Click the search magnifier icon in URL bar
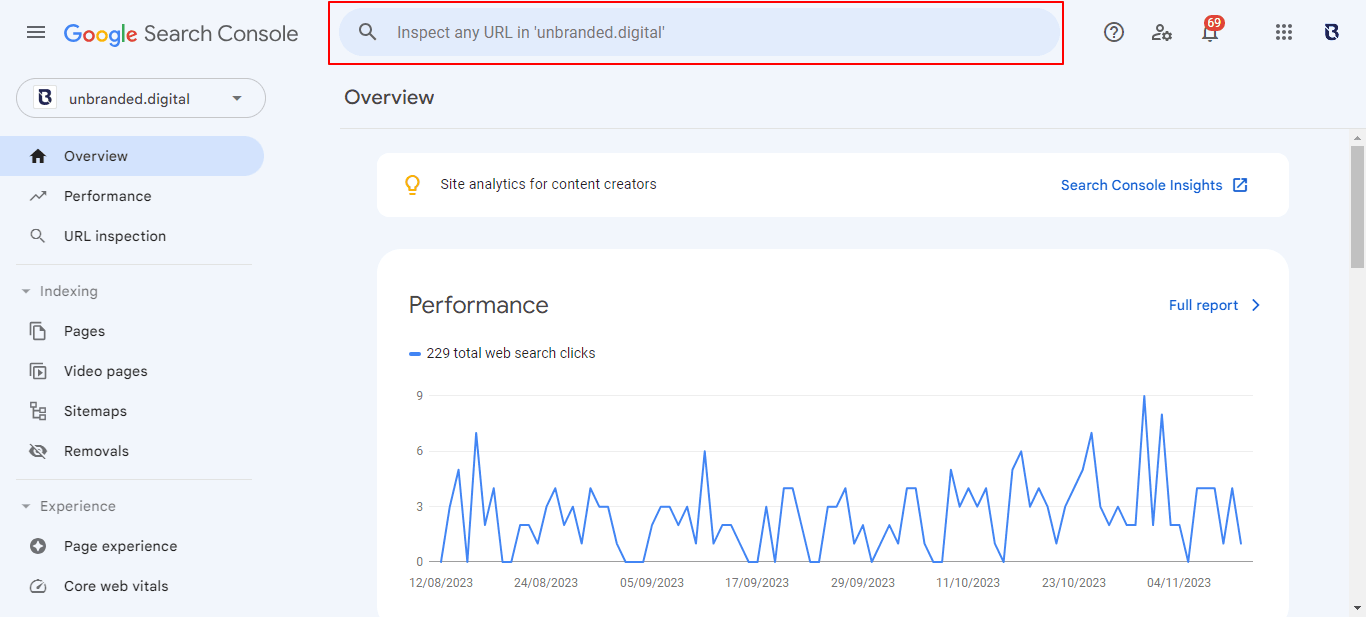 point(368,32)
